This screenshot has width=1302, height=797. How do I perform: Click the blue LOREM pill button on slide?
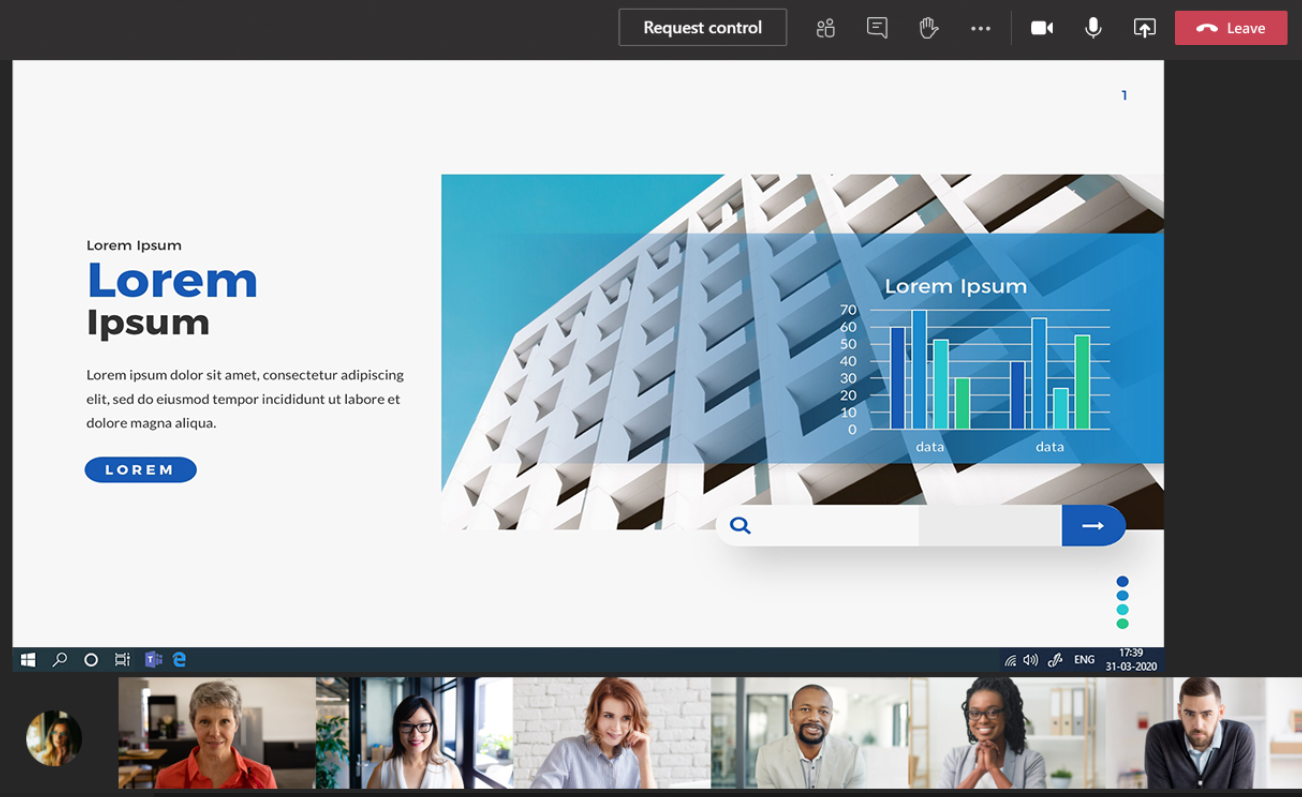pyautogui.click(x=140, y=470)
